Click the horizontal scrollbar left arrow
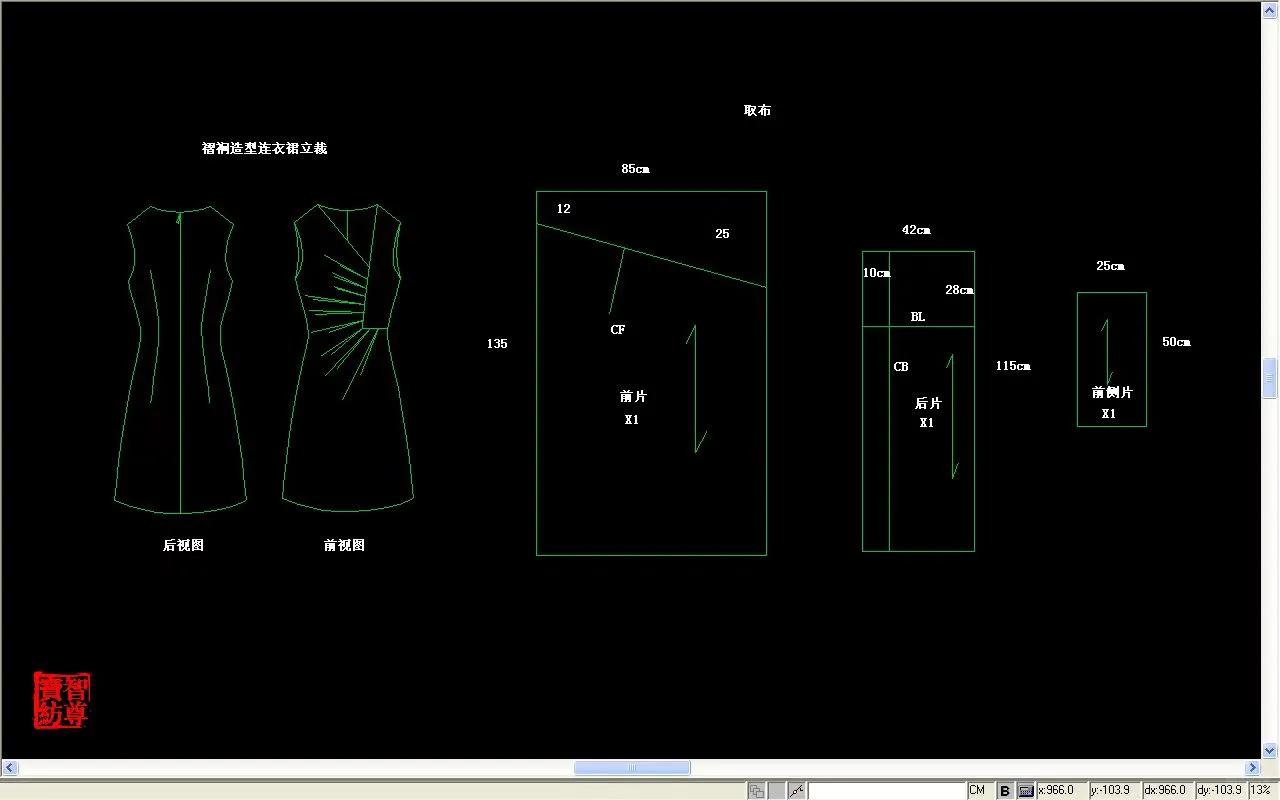Viewport: 1280px width, 800px height. (9, 768)
